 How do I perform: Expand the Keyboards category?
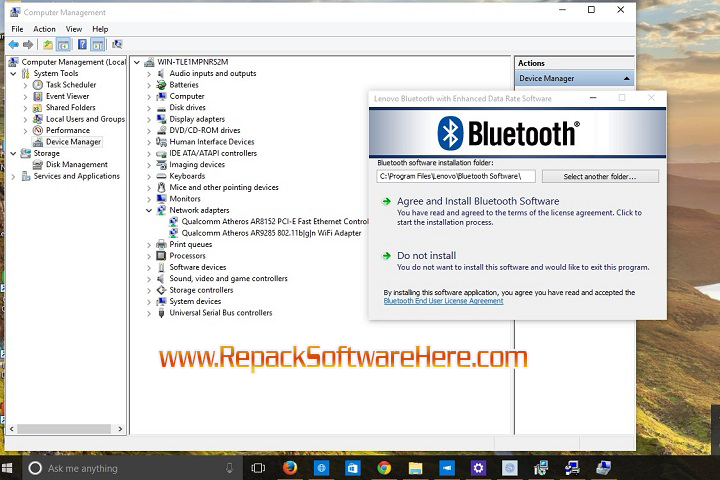(x=149, y=176)
